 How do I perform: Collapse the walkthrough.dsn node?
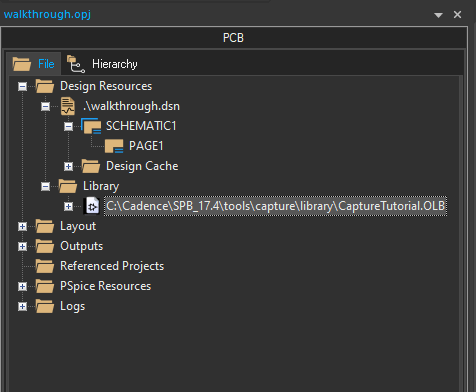coord(45,107)
